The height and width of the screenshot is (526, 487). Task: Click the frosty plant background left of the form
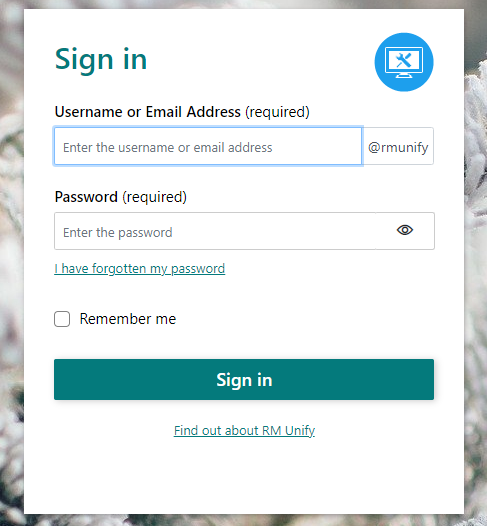click(x=11, y=262)
